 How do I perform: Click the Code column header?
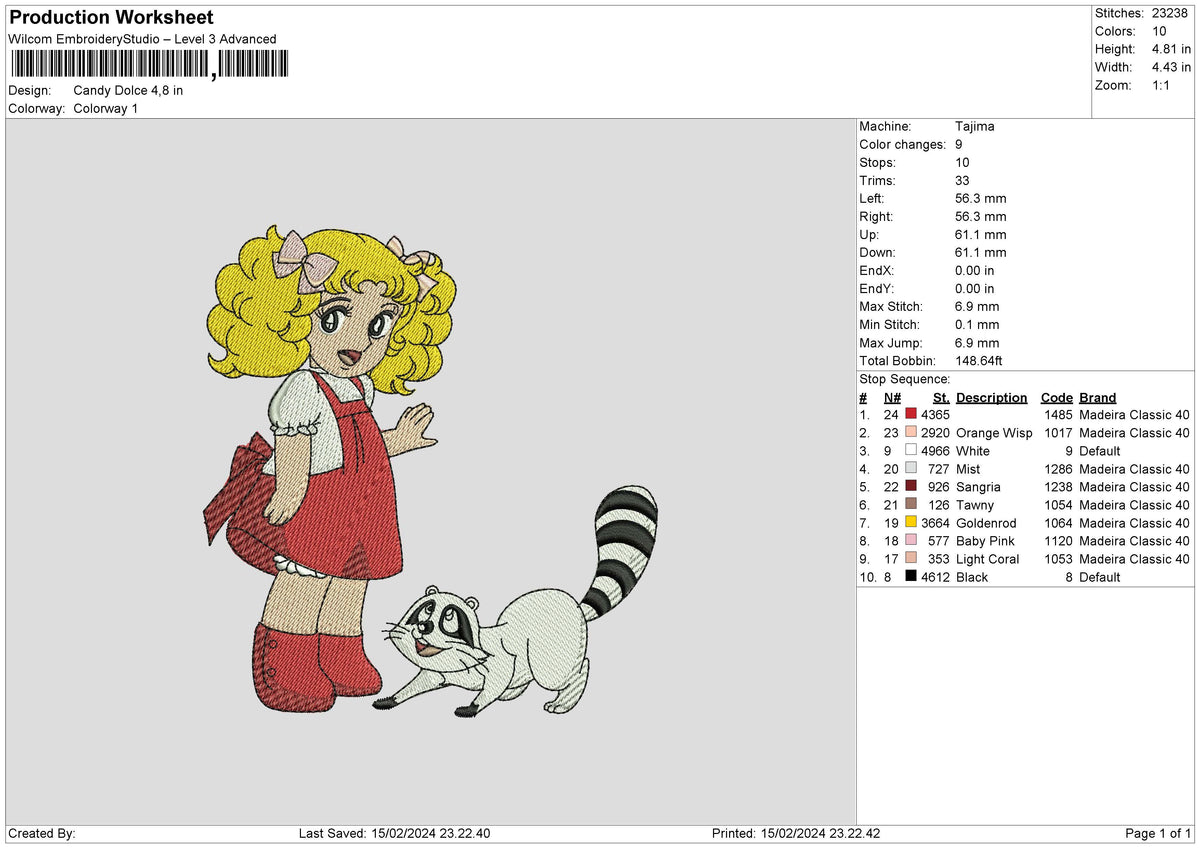pos(1056,398)
